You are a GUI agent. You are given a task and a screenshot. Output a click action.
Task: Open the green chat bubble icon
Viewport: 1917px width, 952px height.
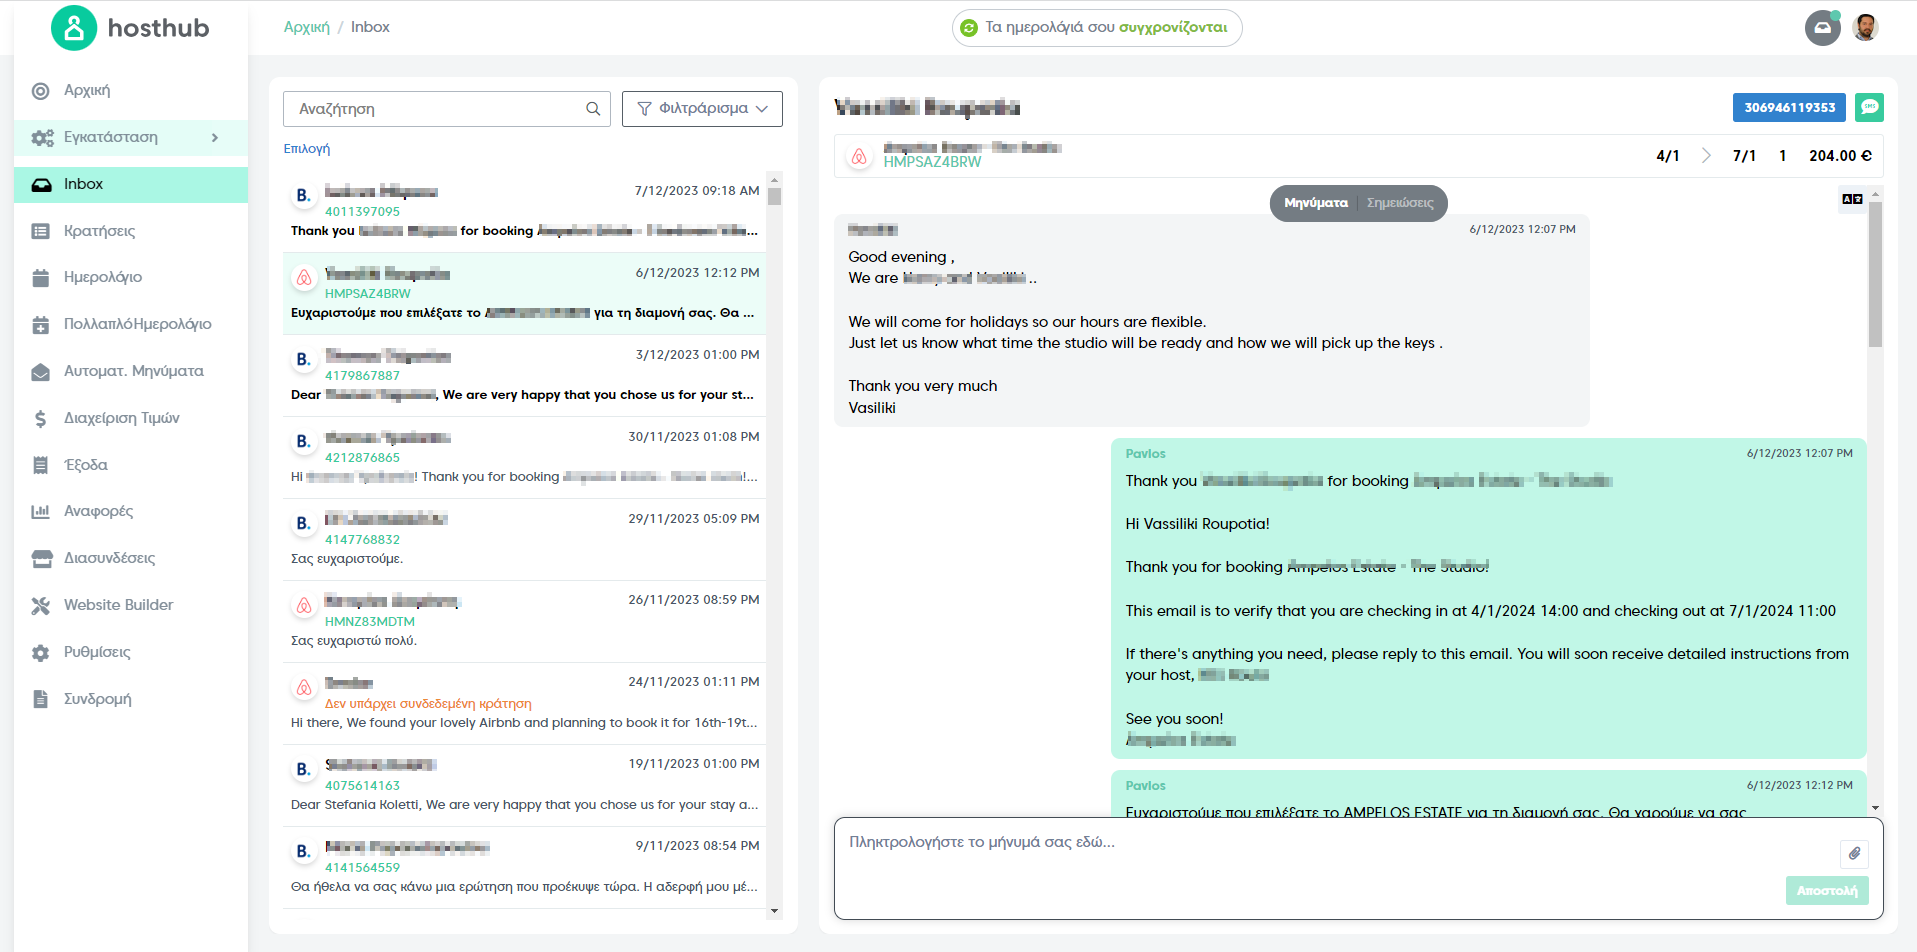[x=1869, y=107]
